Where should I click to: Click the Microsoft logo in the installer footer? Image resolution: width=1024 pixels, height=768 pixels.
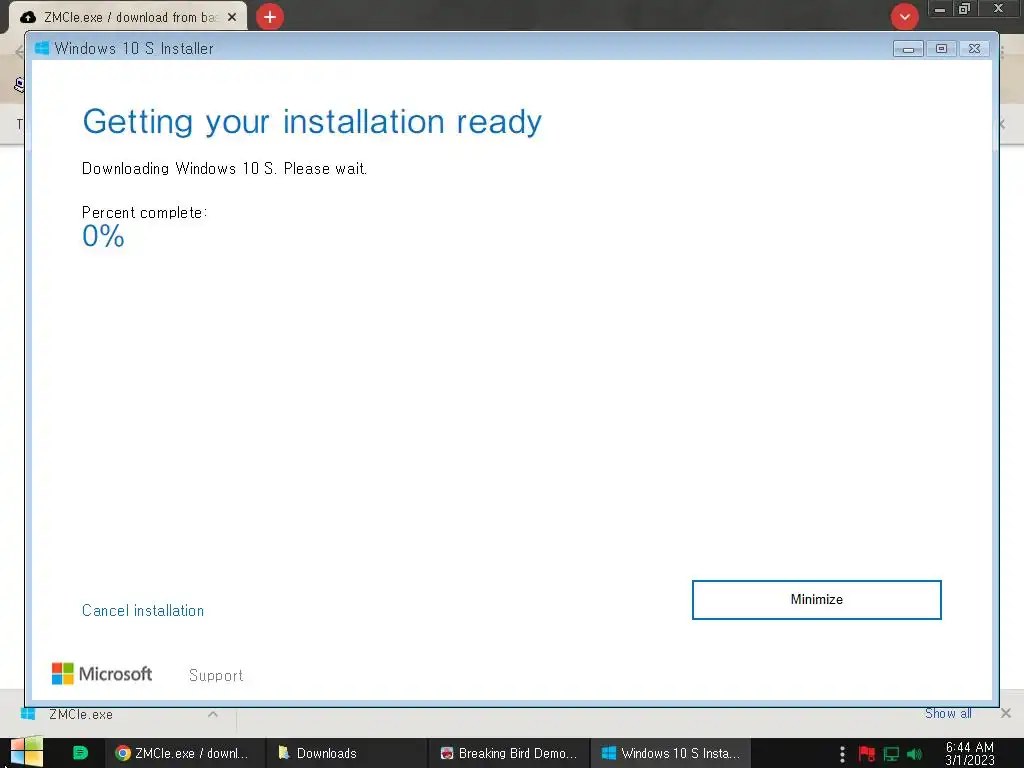tap(102, 673)
